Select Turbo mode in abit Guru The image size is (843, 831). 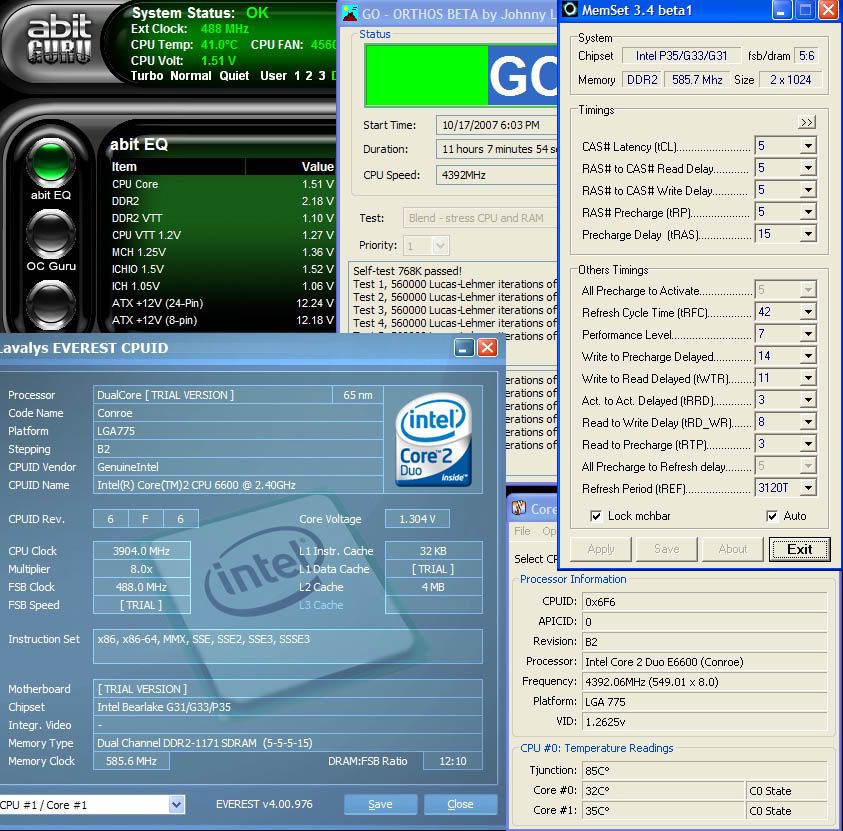coord(147,76)
